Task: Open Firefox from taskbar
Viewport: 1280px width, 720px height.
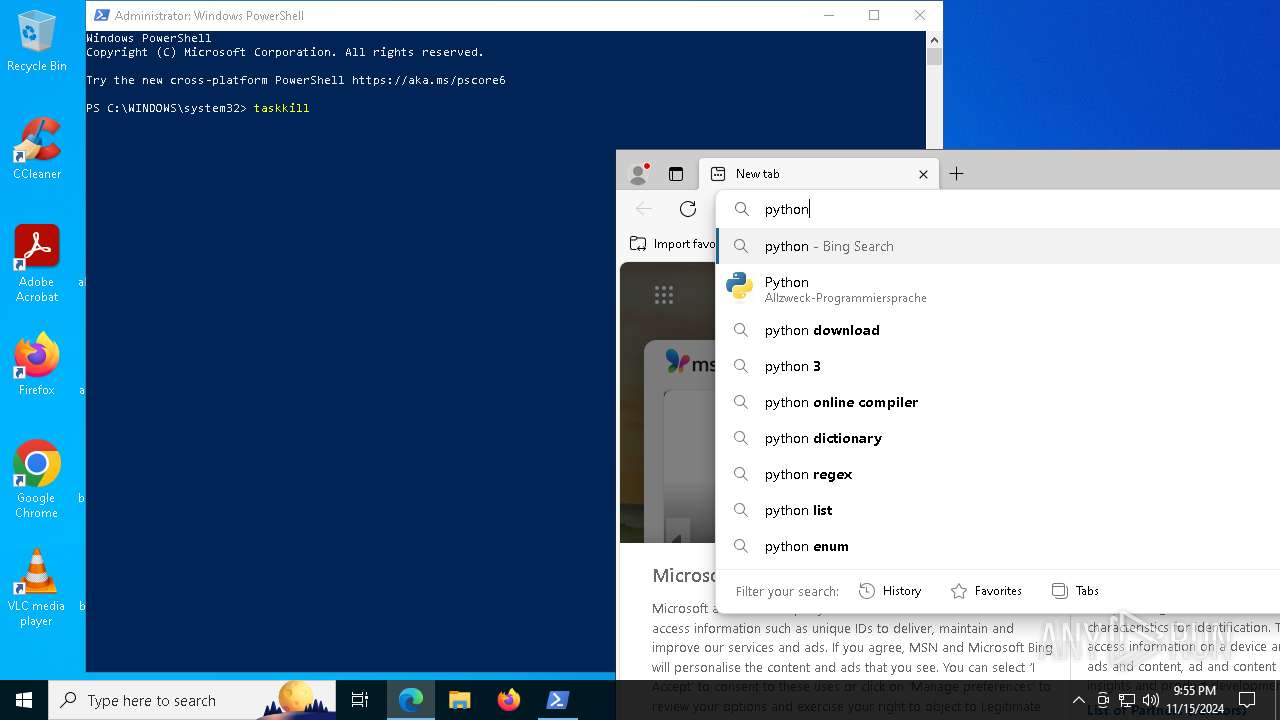Action: pos(509,700)
